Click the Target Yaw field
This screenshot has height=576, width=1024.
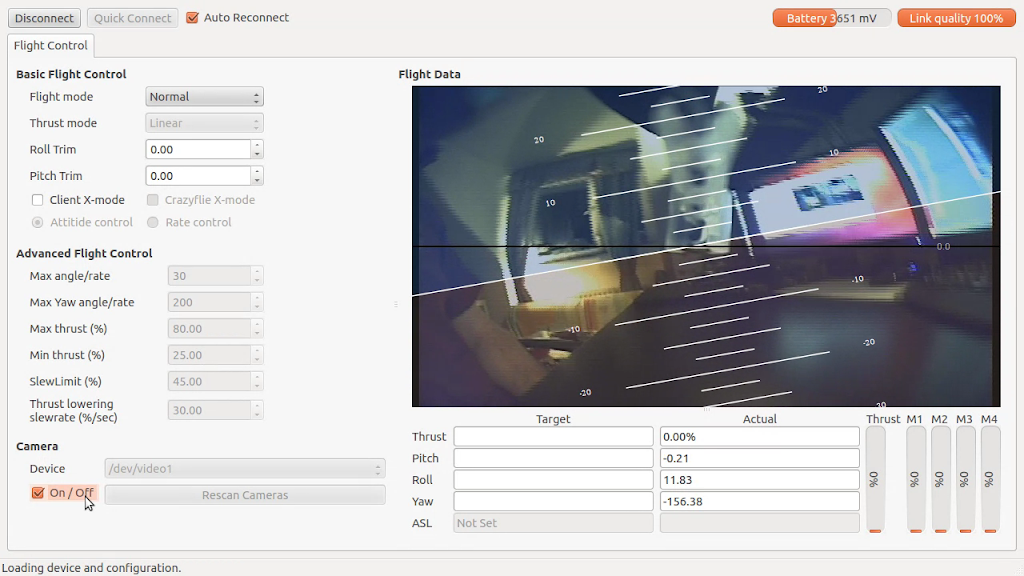(x=553, y=501)
